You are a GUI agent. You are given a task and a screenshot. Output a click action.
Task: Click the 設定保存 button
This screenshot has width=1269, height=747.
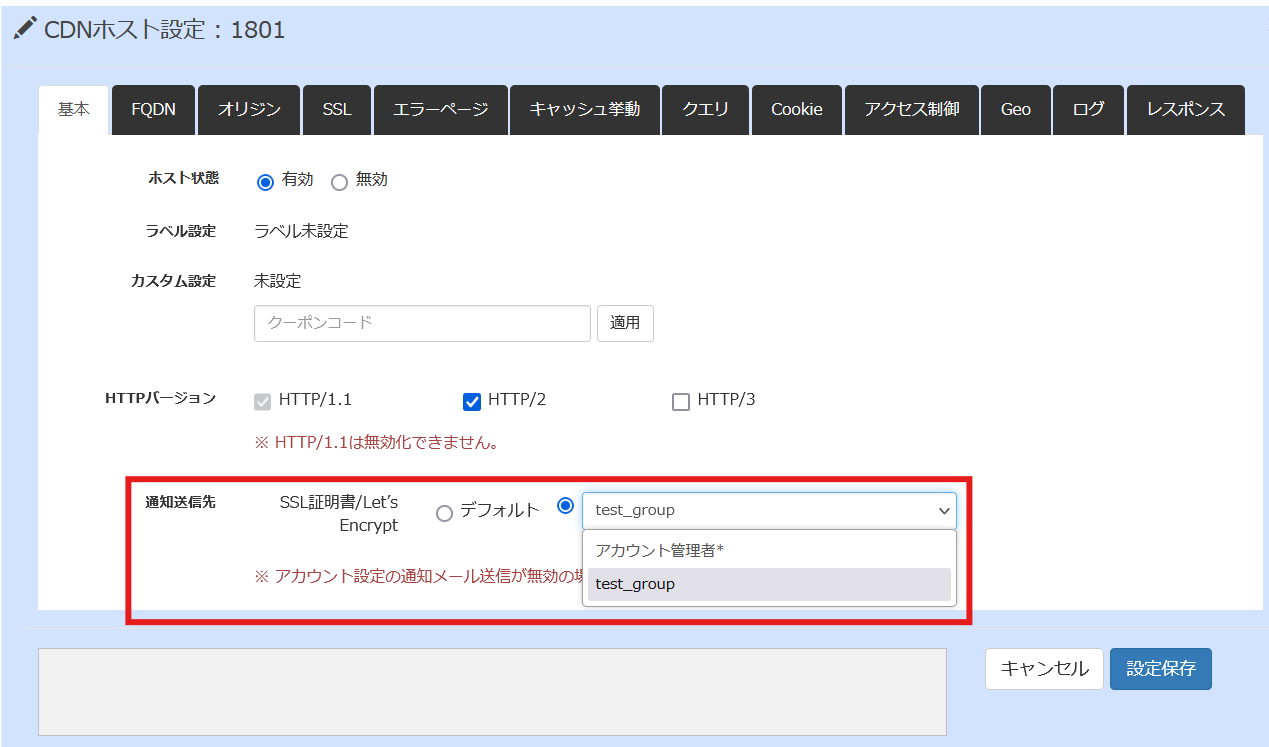click(1161, 669)
